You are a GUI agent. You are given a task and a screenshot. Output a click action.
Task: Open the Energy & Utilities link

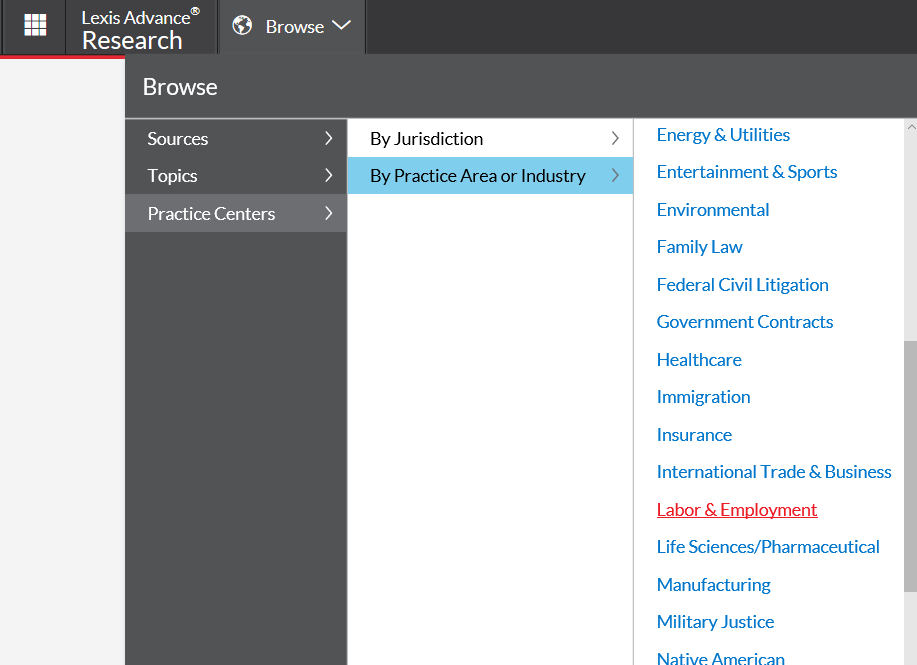pos(723,135)
